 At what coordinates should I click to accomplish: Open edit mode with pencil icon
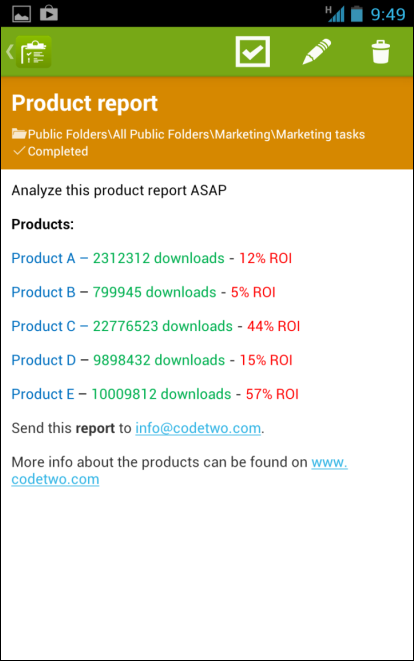coord(317,51)
